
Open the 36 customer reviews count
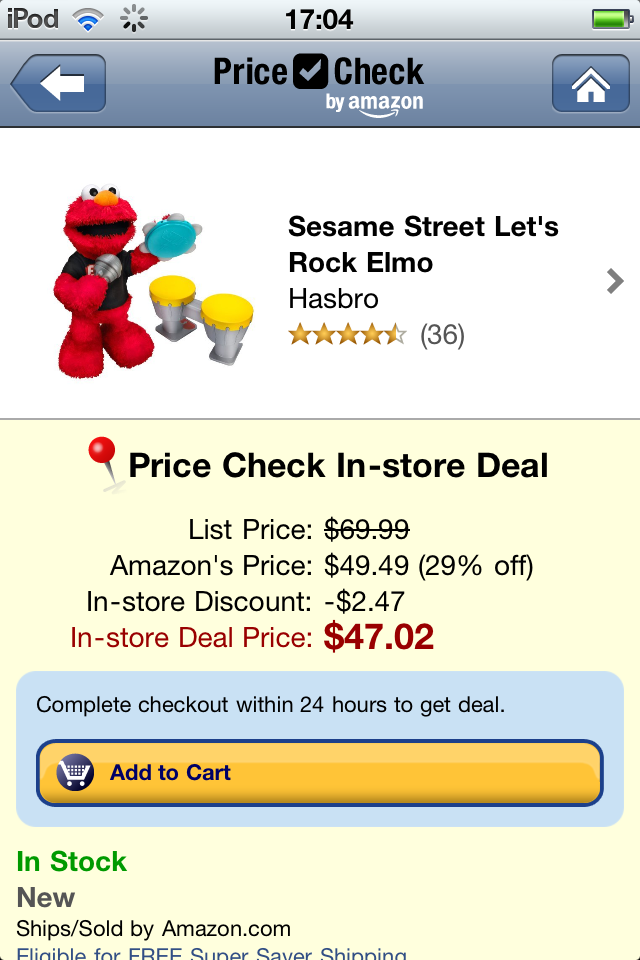[x=442, y=334]
